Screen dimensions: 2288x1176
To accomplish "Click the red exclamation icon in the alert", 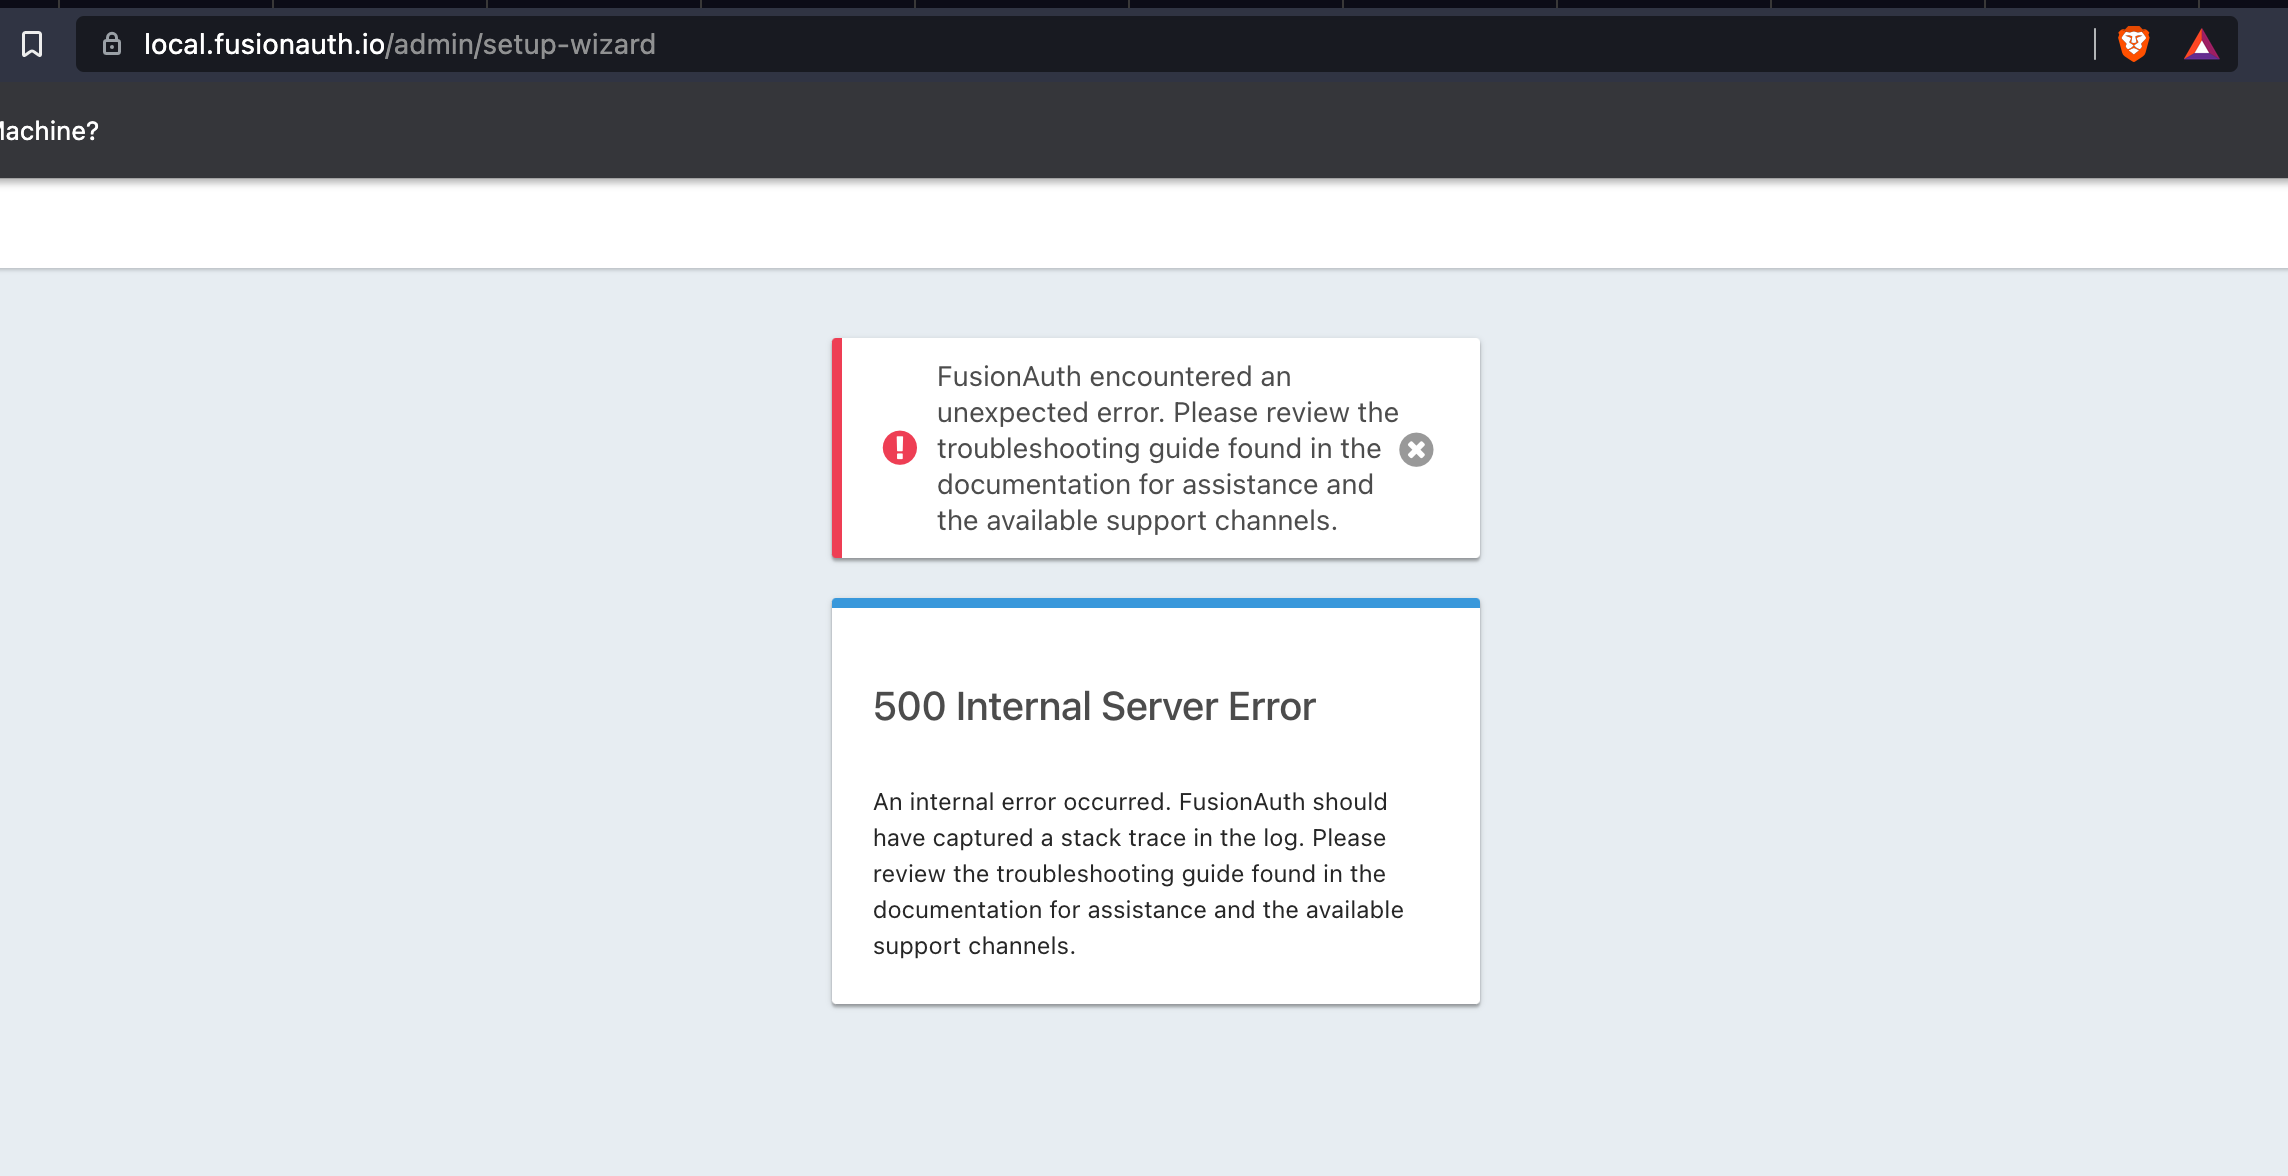I will click(901, 449).
